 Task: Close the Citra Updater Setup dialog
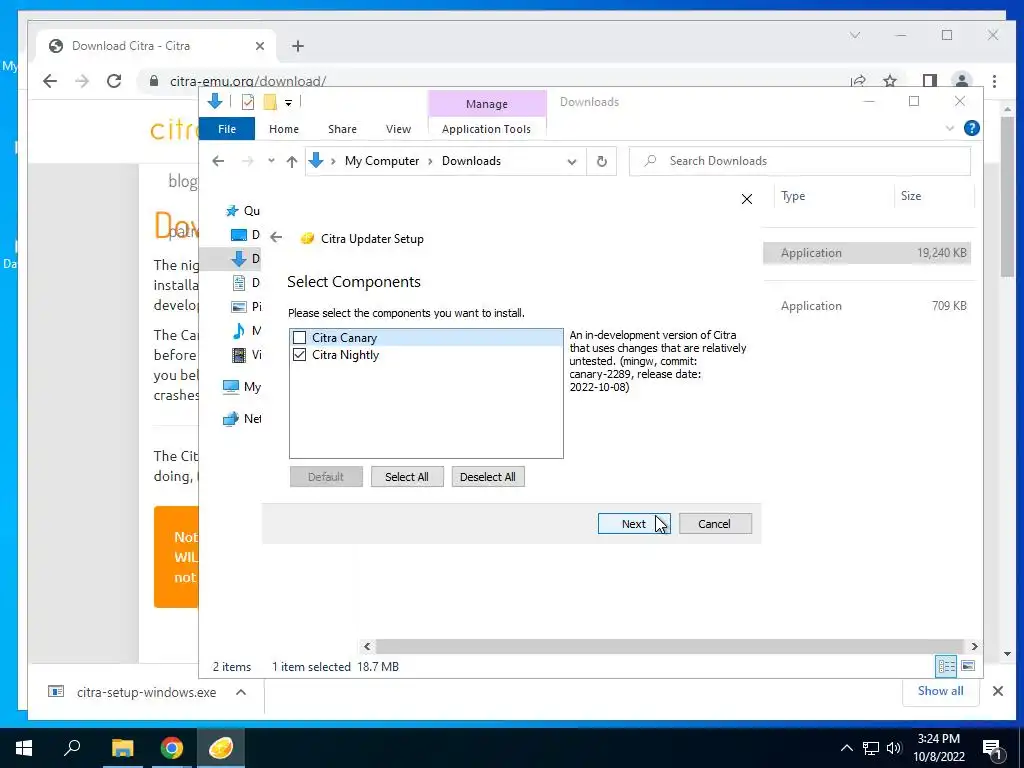(746, 199)
